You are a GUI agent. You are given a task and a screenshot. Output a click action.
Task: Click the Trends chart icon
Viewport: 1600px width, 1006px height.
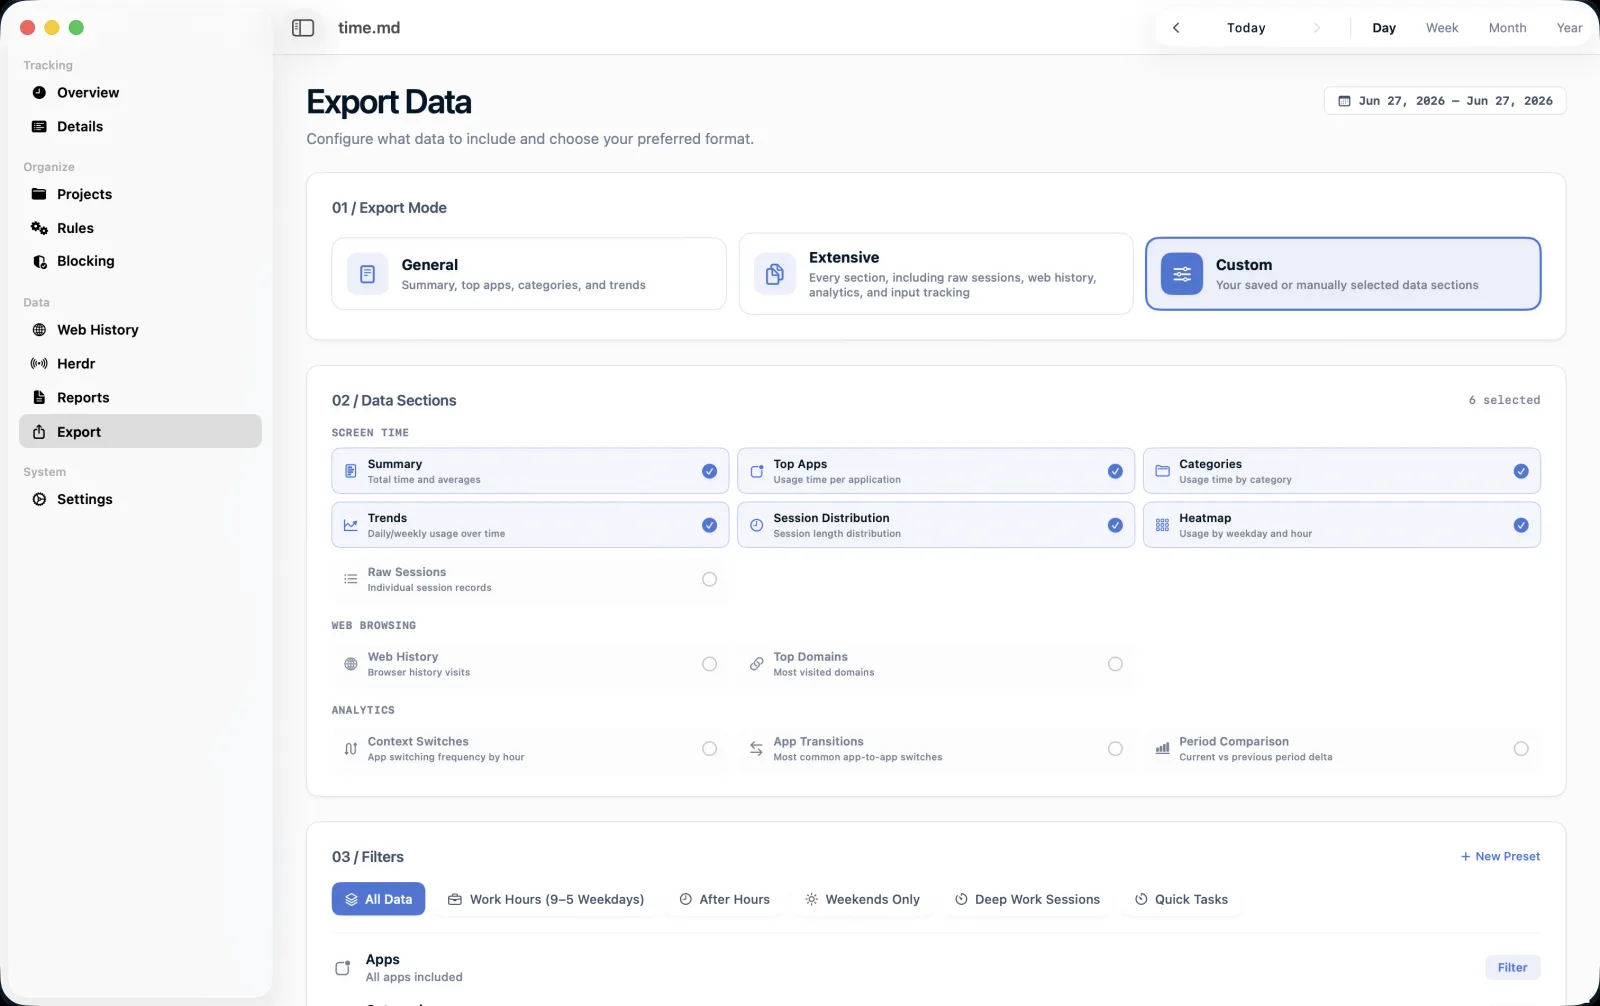[351, 525]
